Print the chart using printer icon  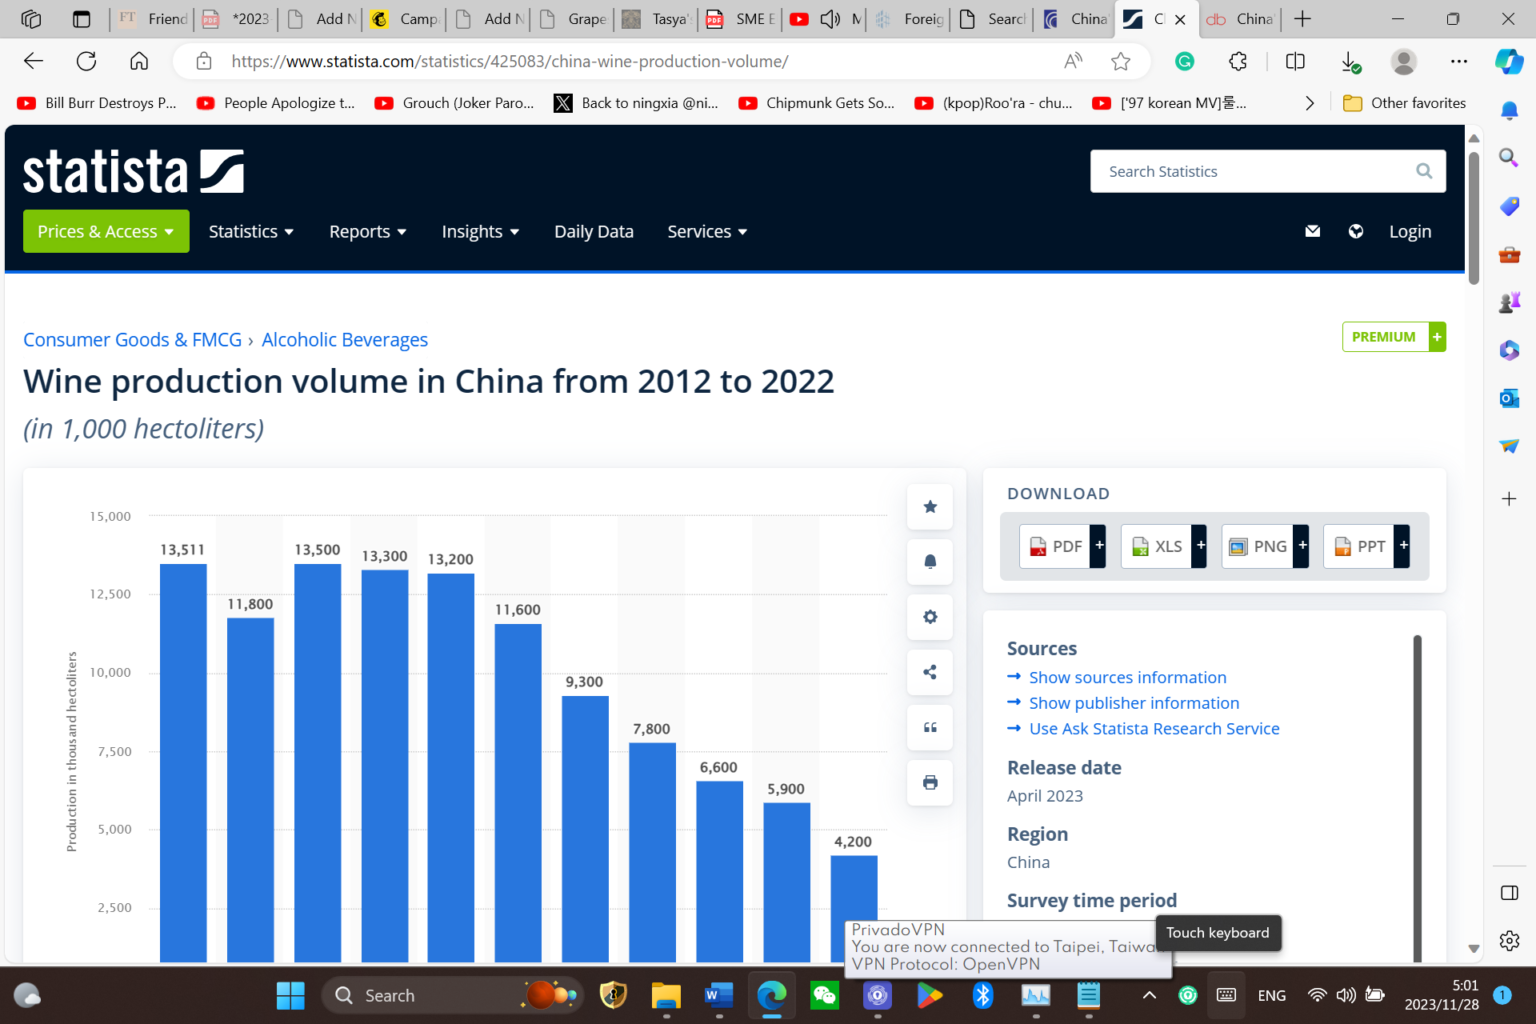pos(930,782)
